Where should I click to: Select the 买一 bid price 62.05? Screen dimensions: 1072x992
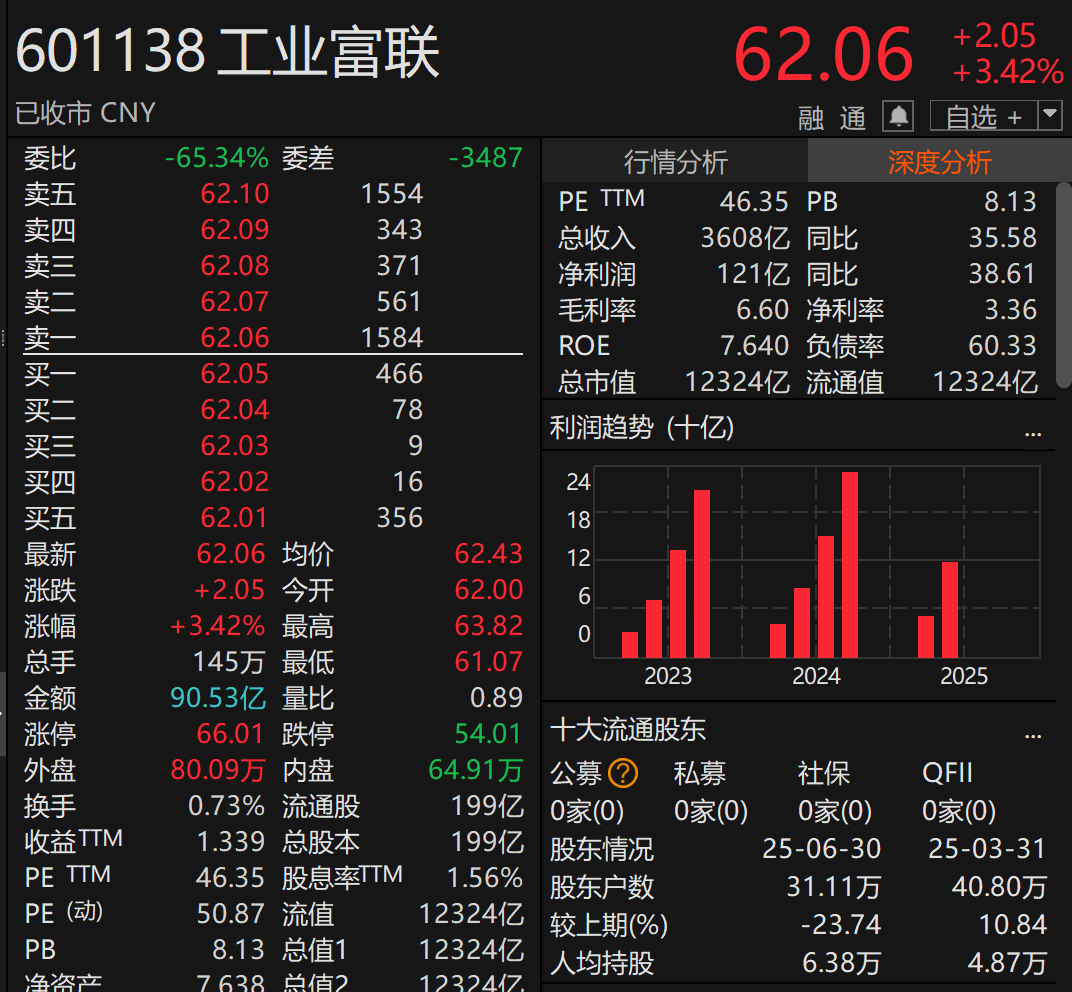click(x=234, y=374)
